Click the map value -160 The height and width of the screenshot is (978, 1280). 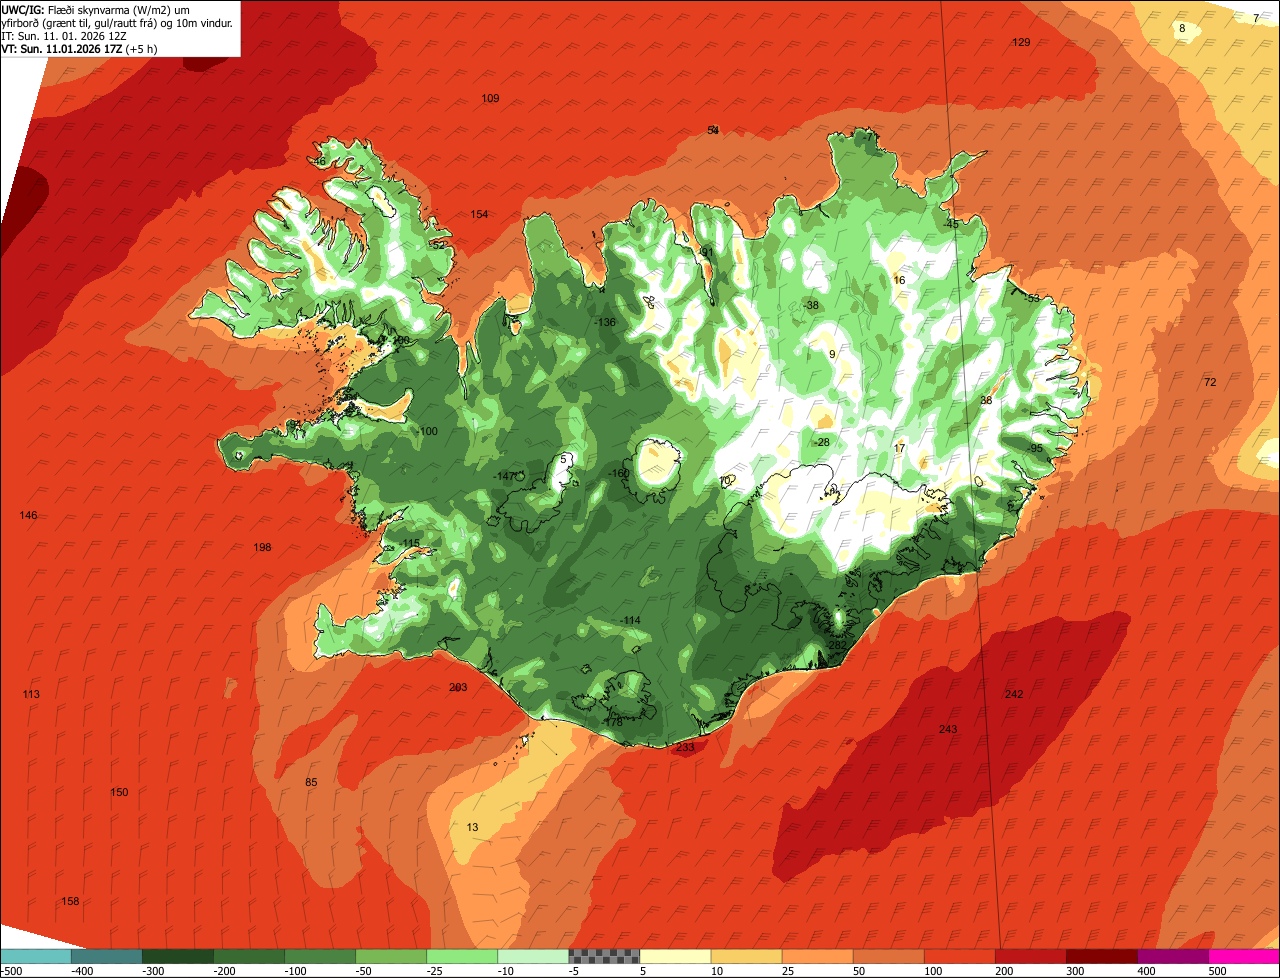point(619,473)
